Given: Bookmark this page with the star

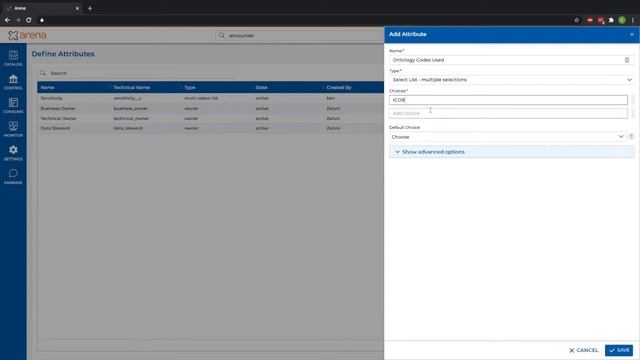Looking at the screenshot, I should 576,20.
